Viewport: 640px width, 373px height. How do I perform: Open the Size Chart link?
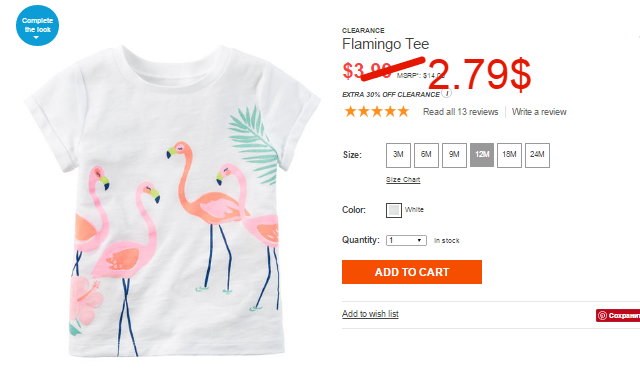(403, 180)
